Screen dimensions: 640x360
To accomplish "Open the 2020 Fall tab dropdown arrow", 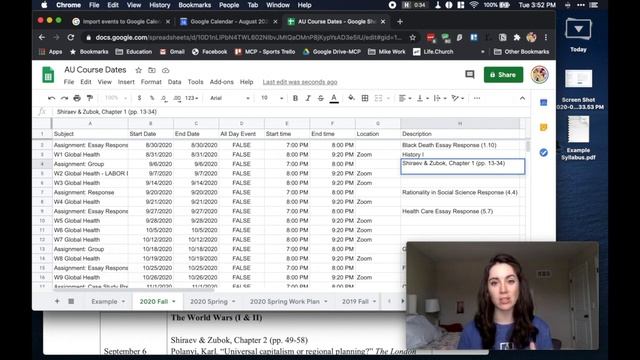I will click(x=173, y=302).
